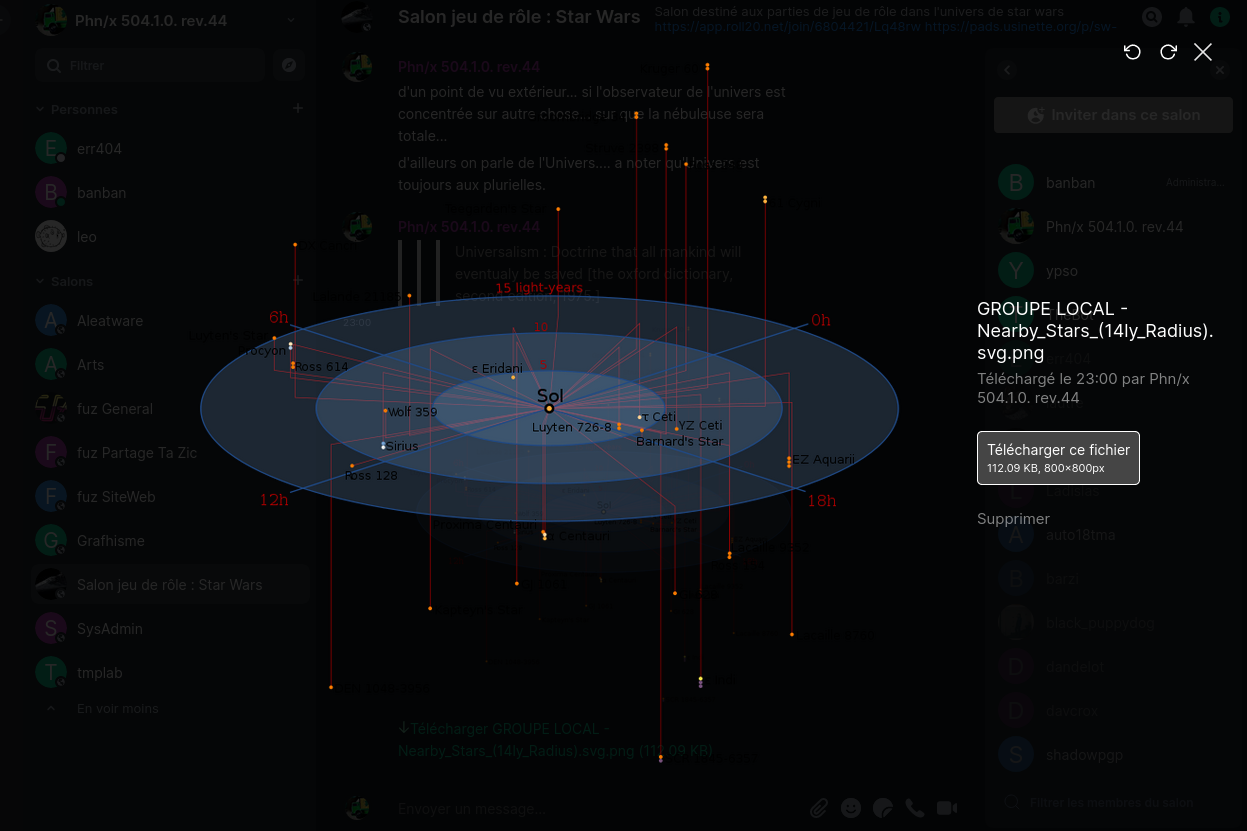Open the fuz Partage Ta Zic room

170,453
